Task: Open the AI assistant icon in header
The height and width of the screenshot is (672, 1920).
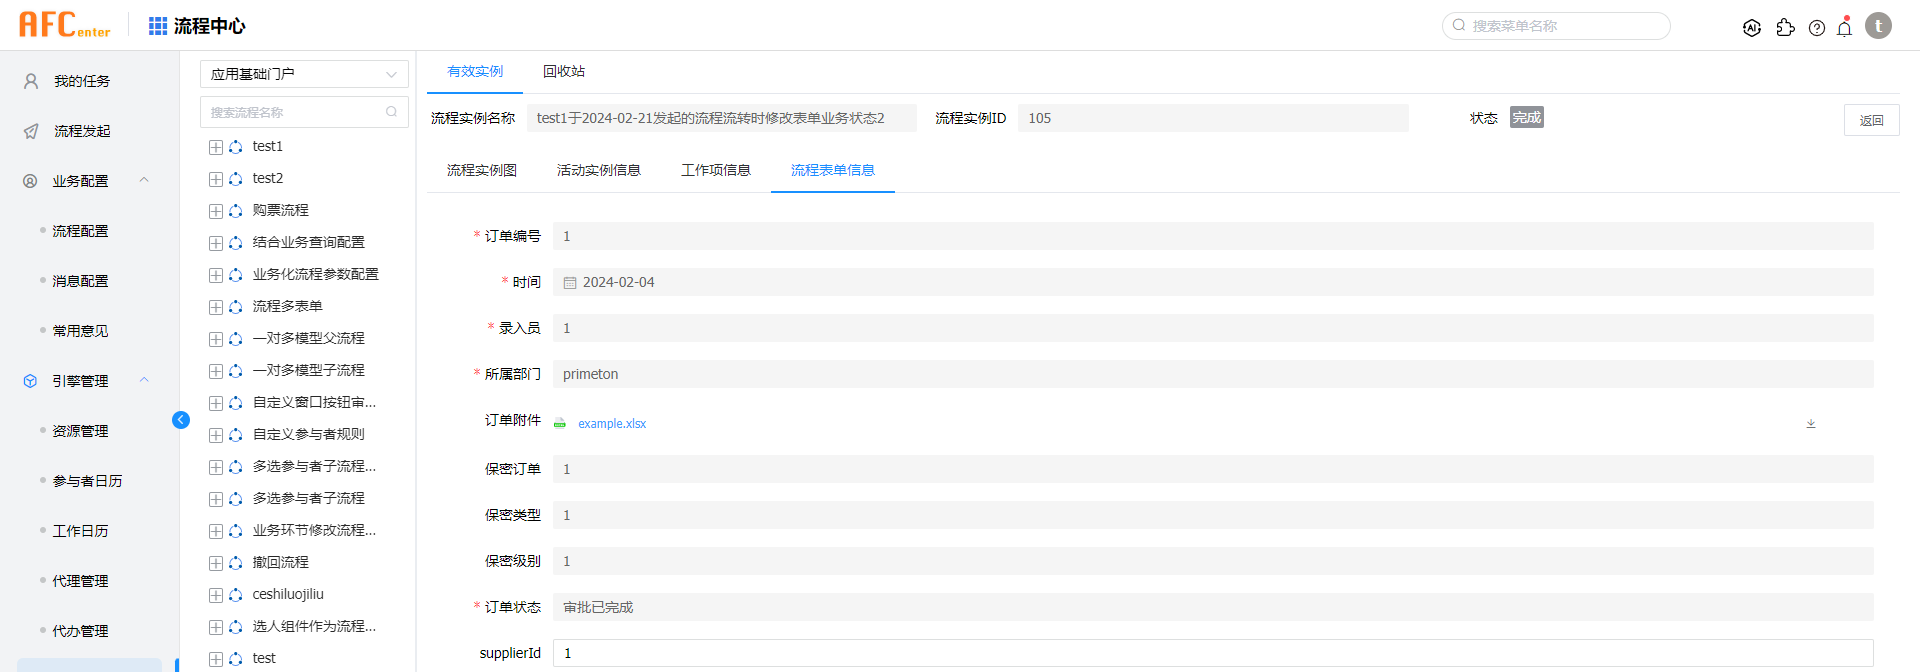Action: click(x=1752, y=28)
